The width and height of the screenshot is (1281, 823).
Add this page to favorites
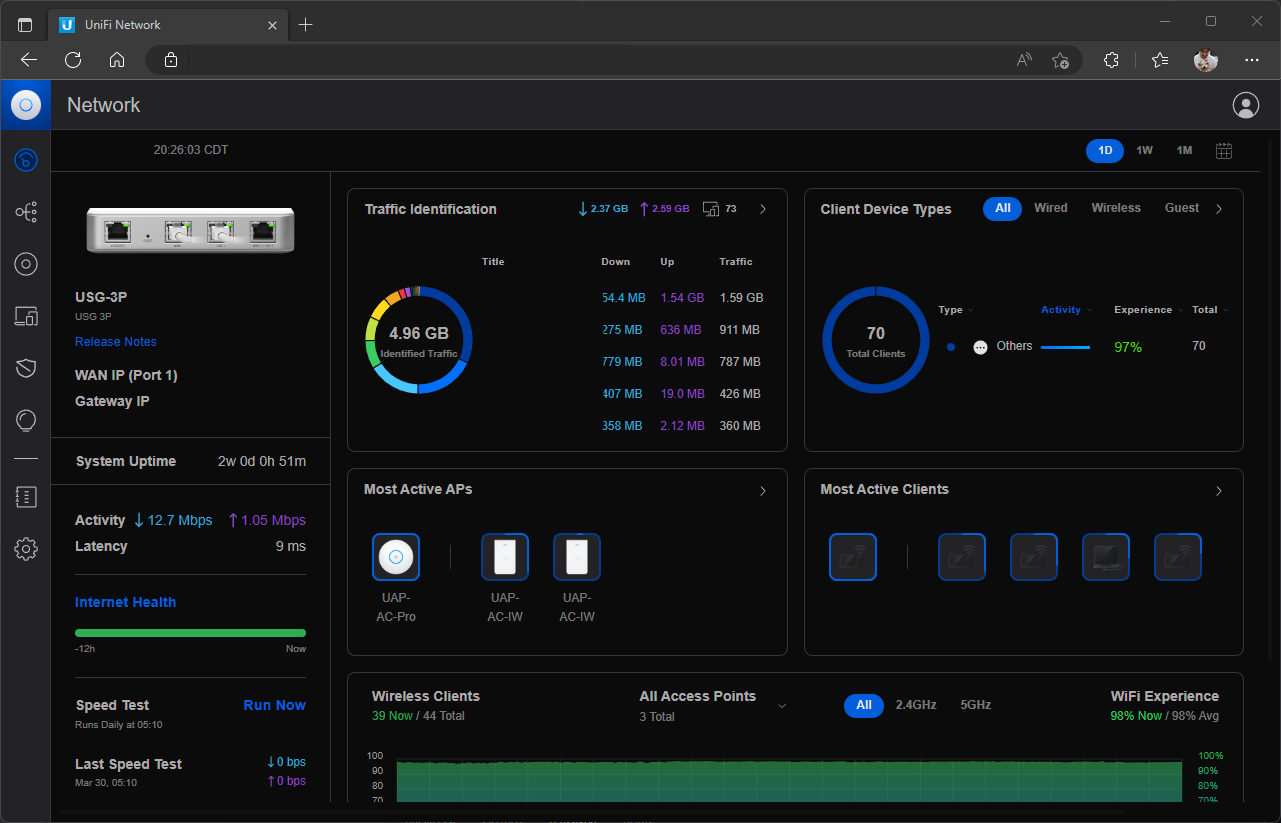tap(1060, 60)
